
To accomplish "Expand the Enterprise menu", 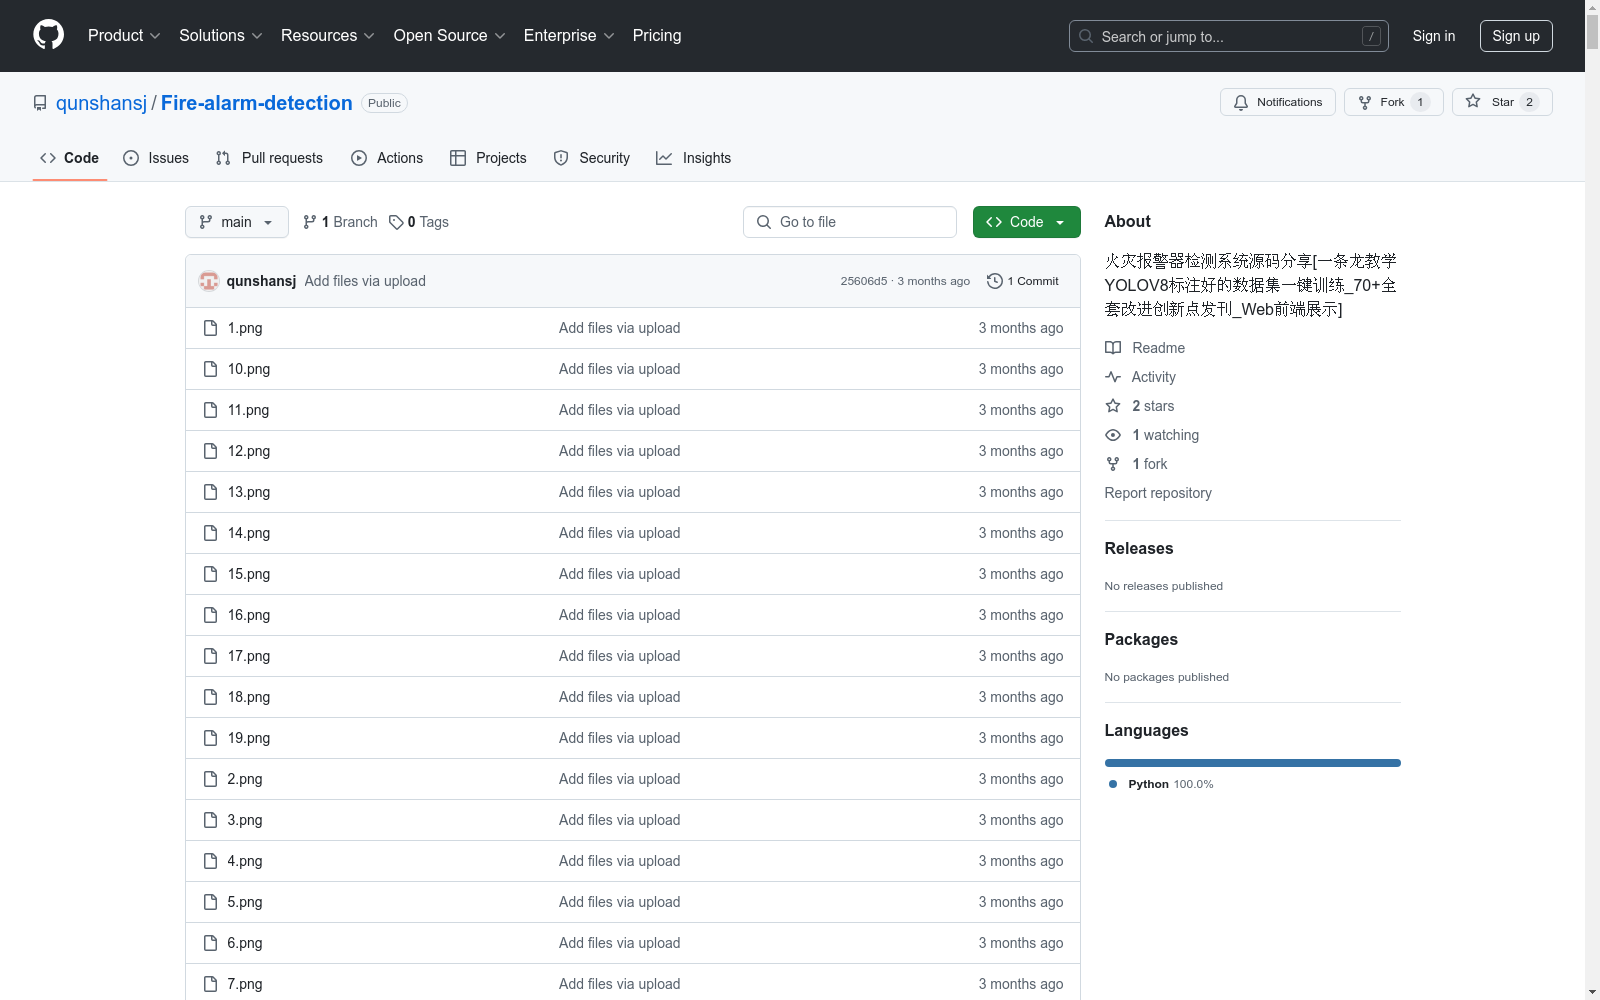I will coord(569,35).
